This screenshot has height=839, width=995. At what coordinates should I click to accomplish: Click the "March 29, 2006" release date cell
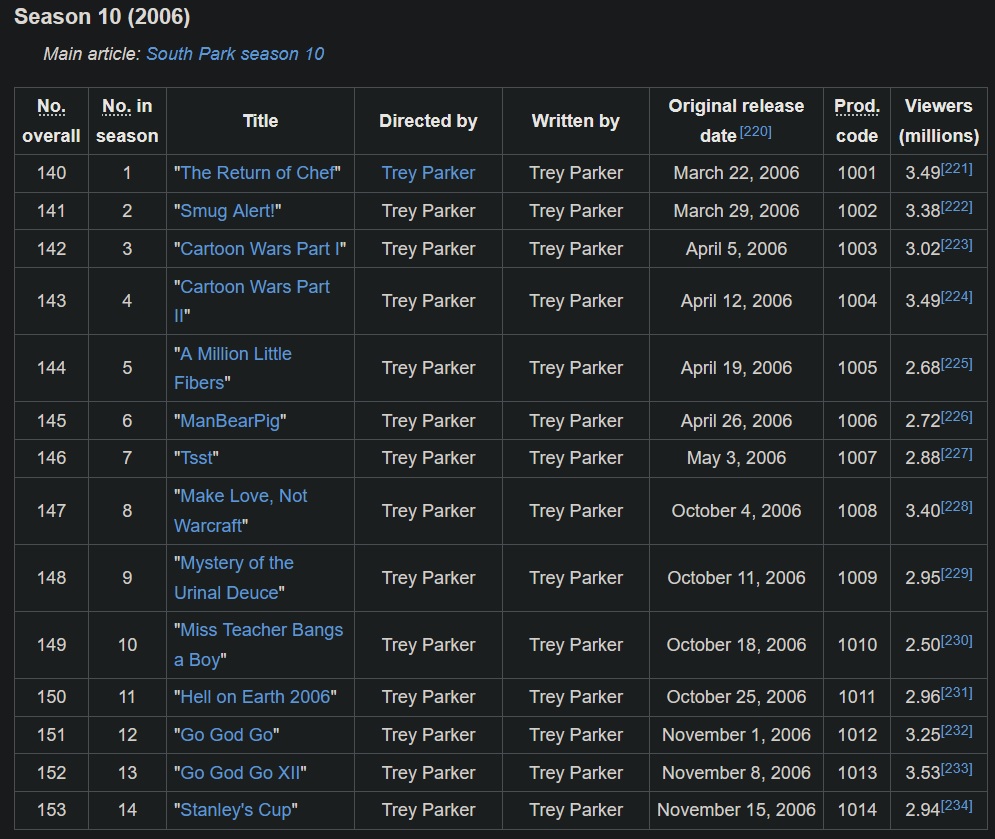pyautogui.click(x=736, y=211)
